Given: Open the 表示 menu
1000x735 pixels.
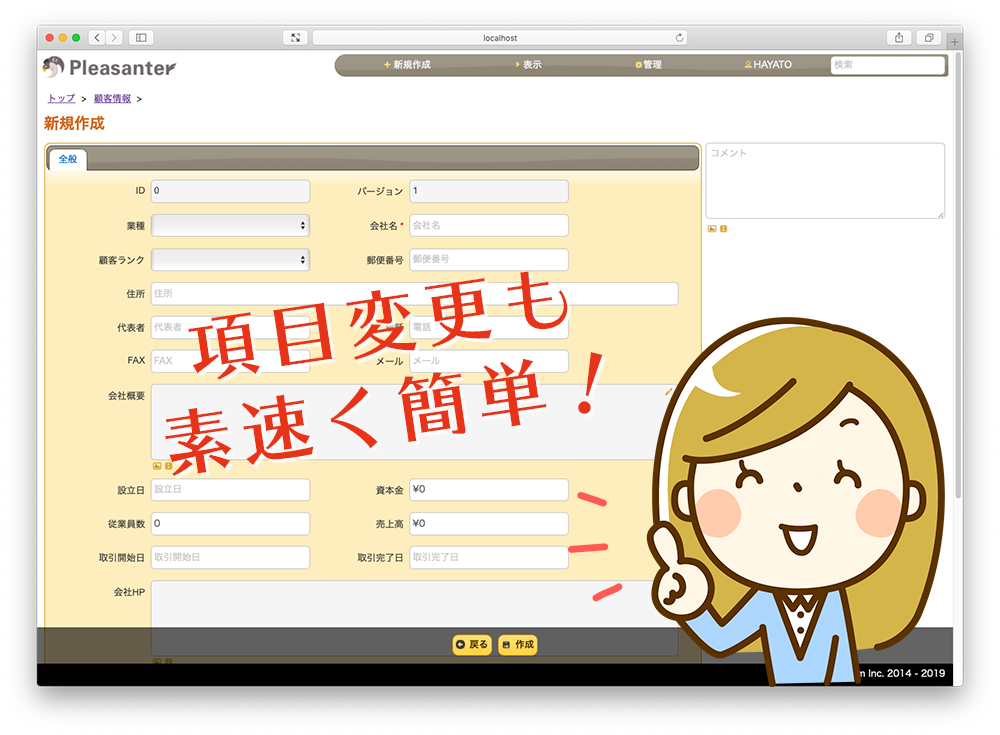Looking at the screenshot, I should 529,65.
